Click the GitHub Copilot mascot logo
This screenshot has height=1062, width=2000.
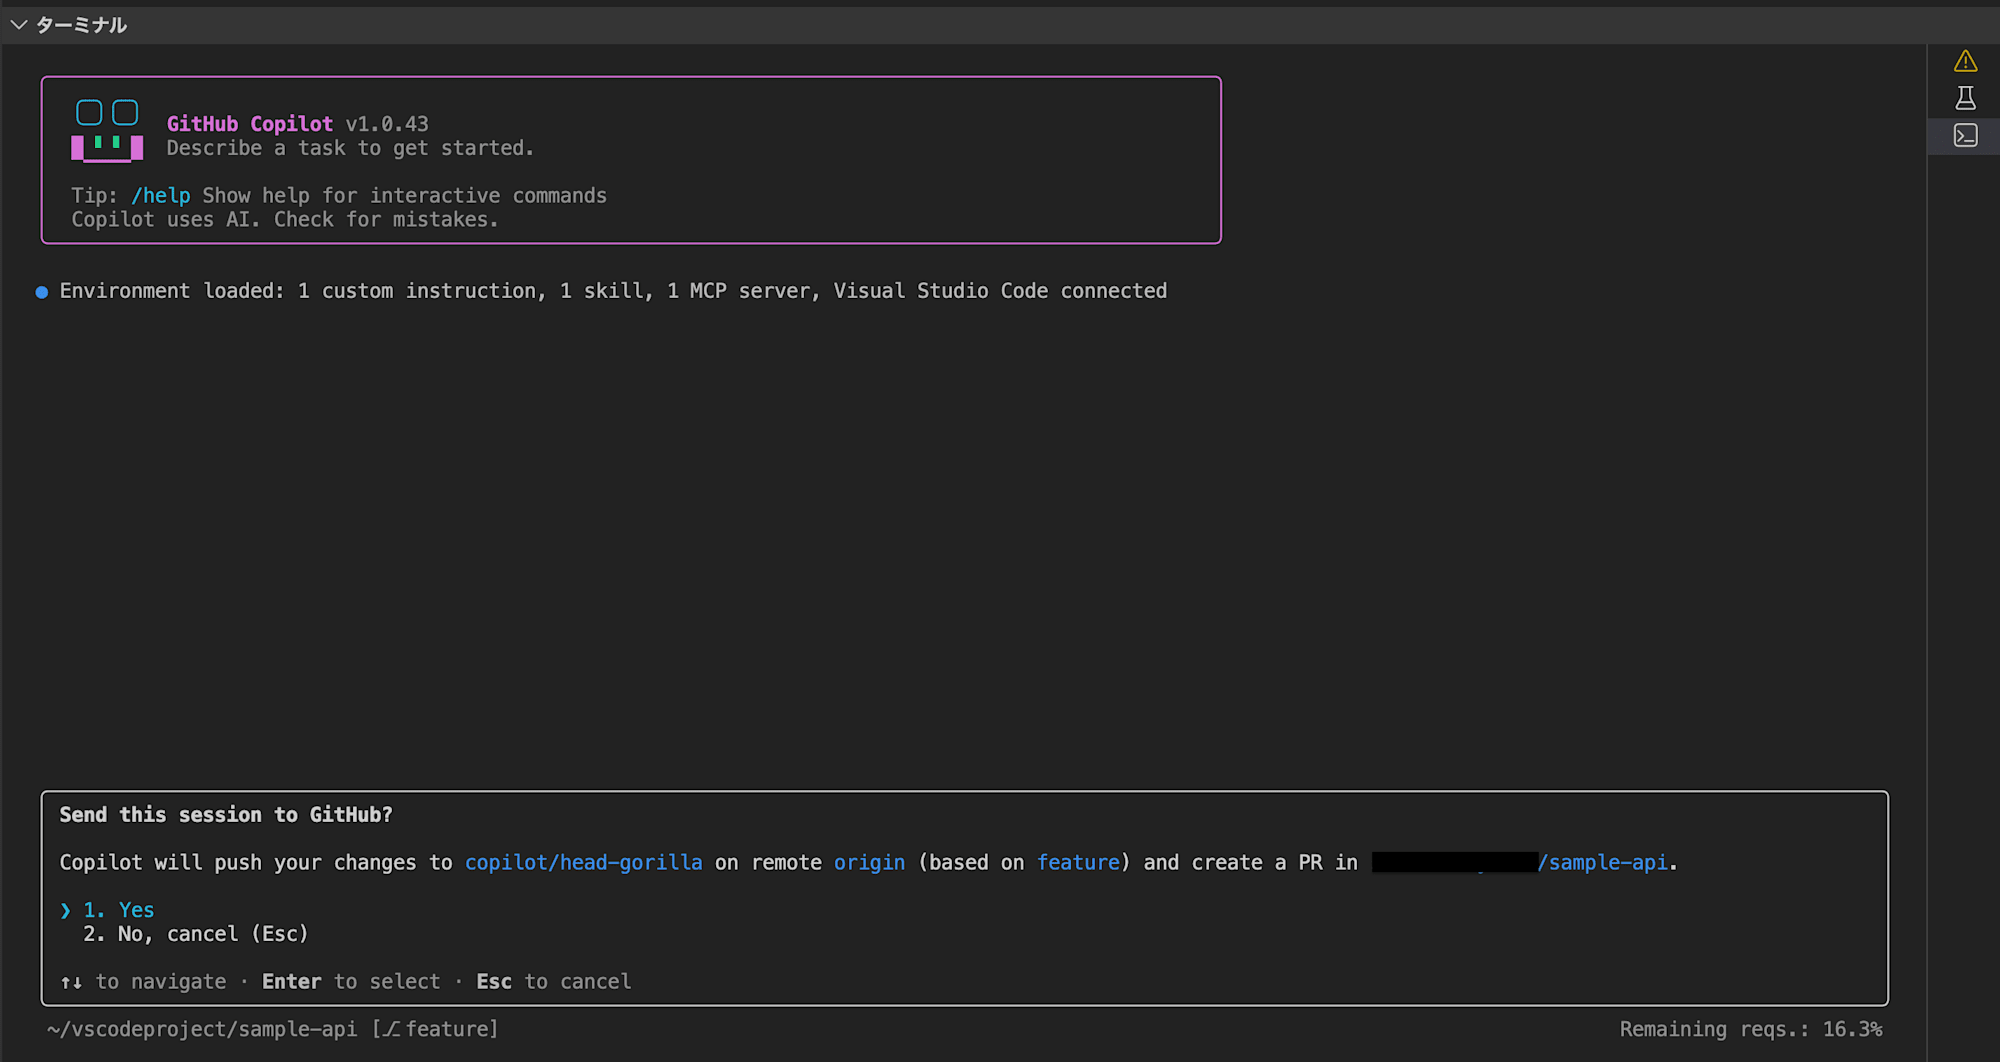tap(107, 130)
